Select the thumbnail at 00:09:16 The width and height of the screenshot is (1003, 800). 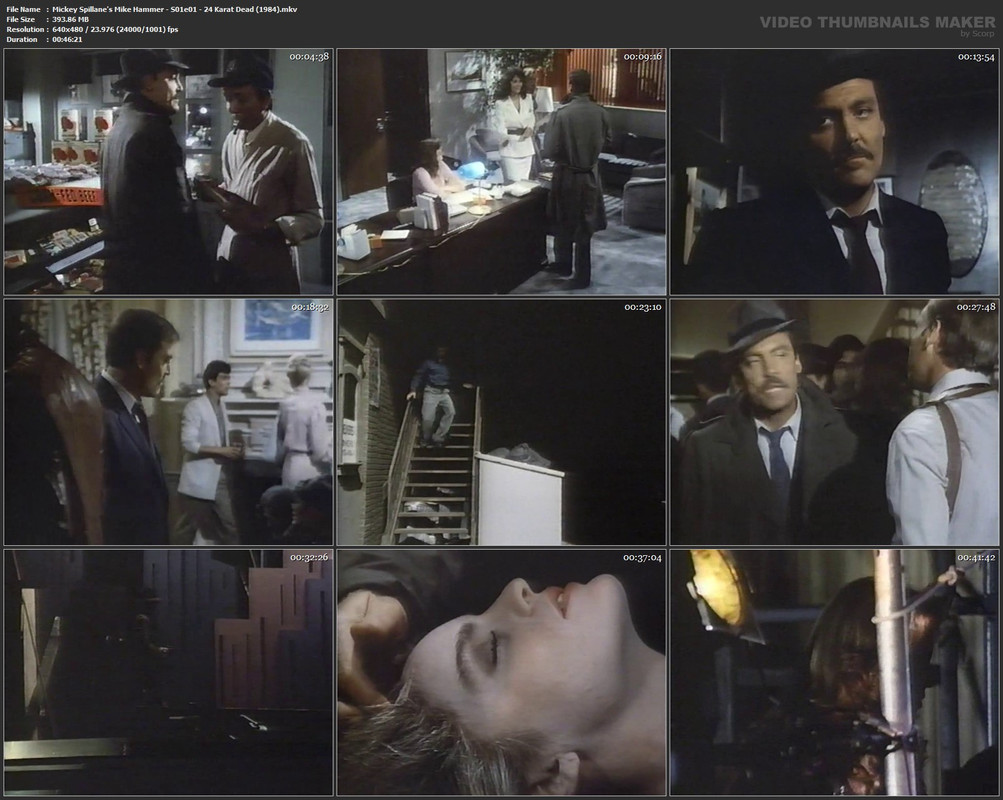pyautogui.click(x=502, y=172)
